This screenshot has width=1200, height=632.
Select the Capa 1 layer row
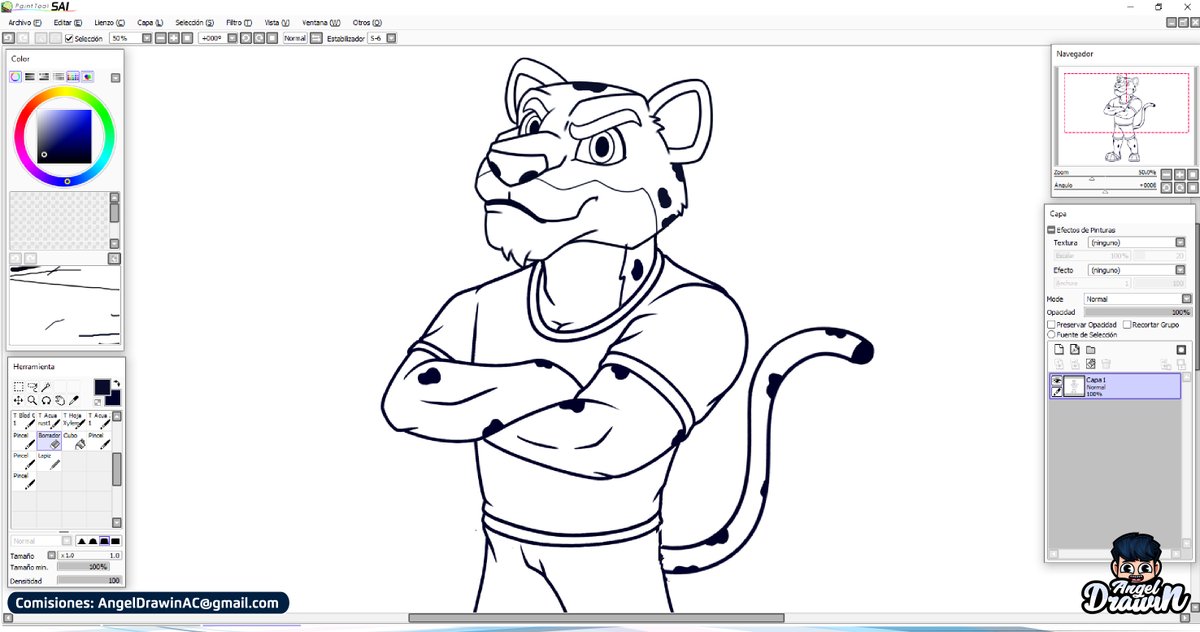point(1115,386)
